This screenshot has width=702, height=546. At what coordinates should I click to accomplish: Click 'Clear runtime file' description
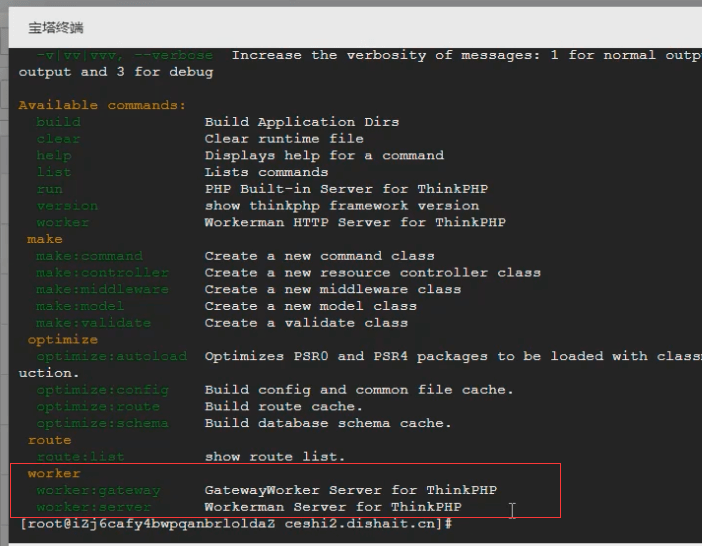tap(284, 139)
